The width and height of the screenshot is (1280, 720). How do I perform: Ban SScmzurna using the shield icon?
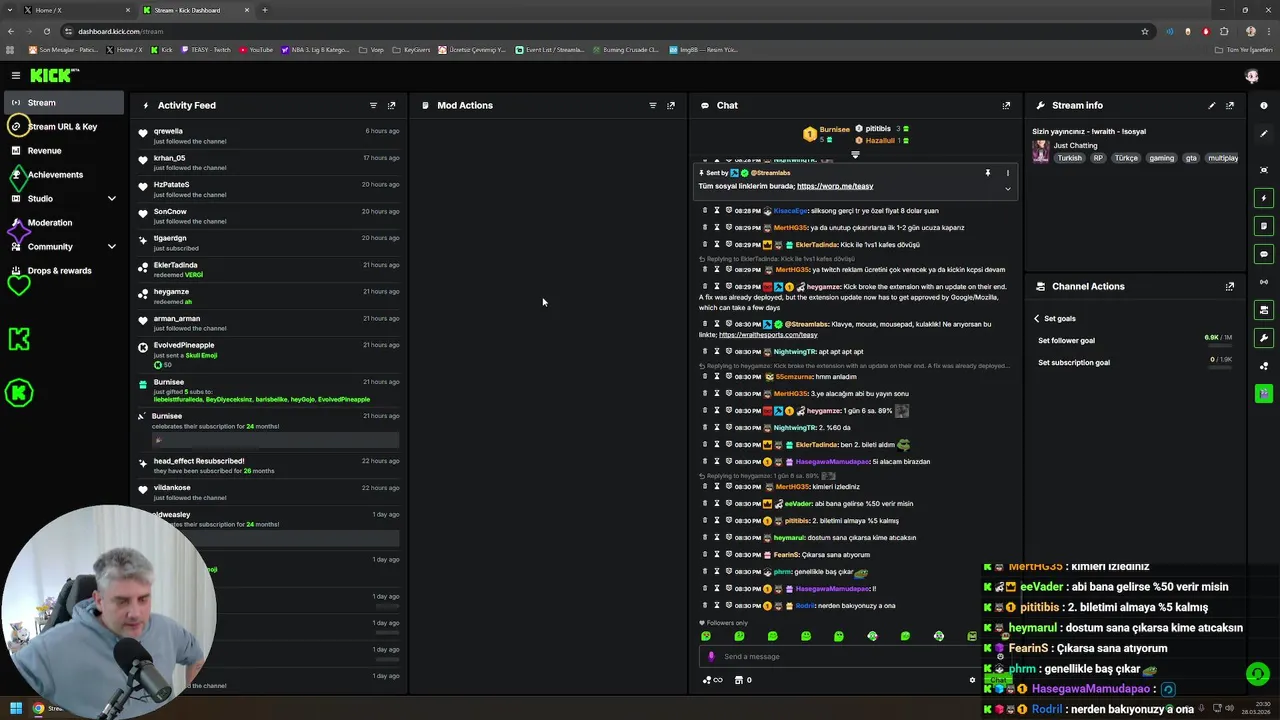point(728,377)
